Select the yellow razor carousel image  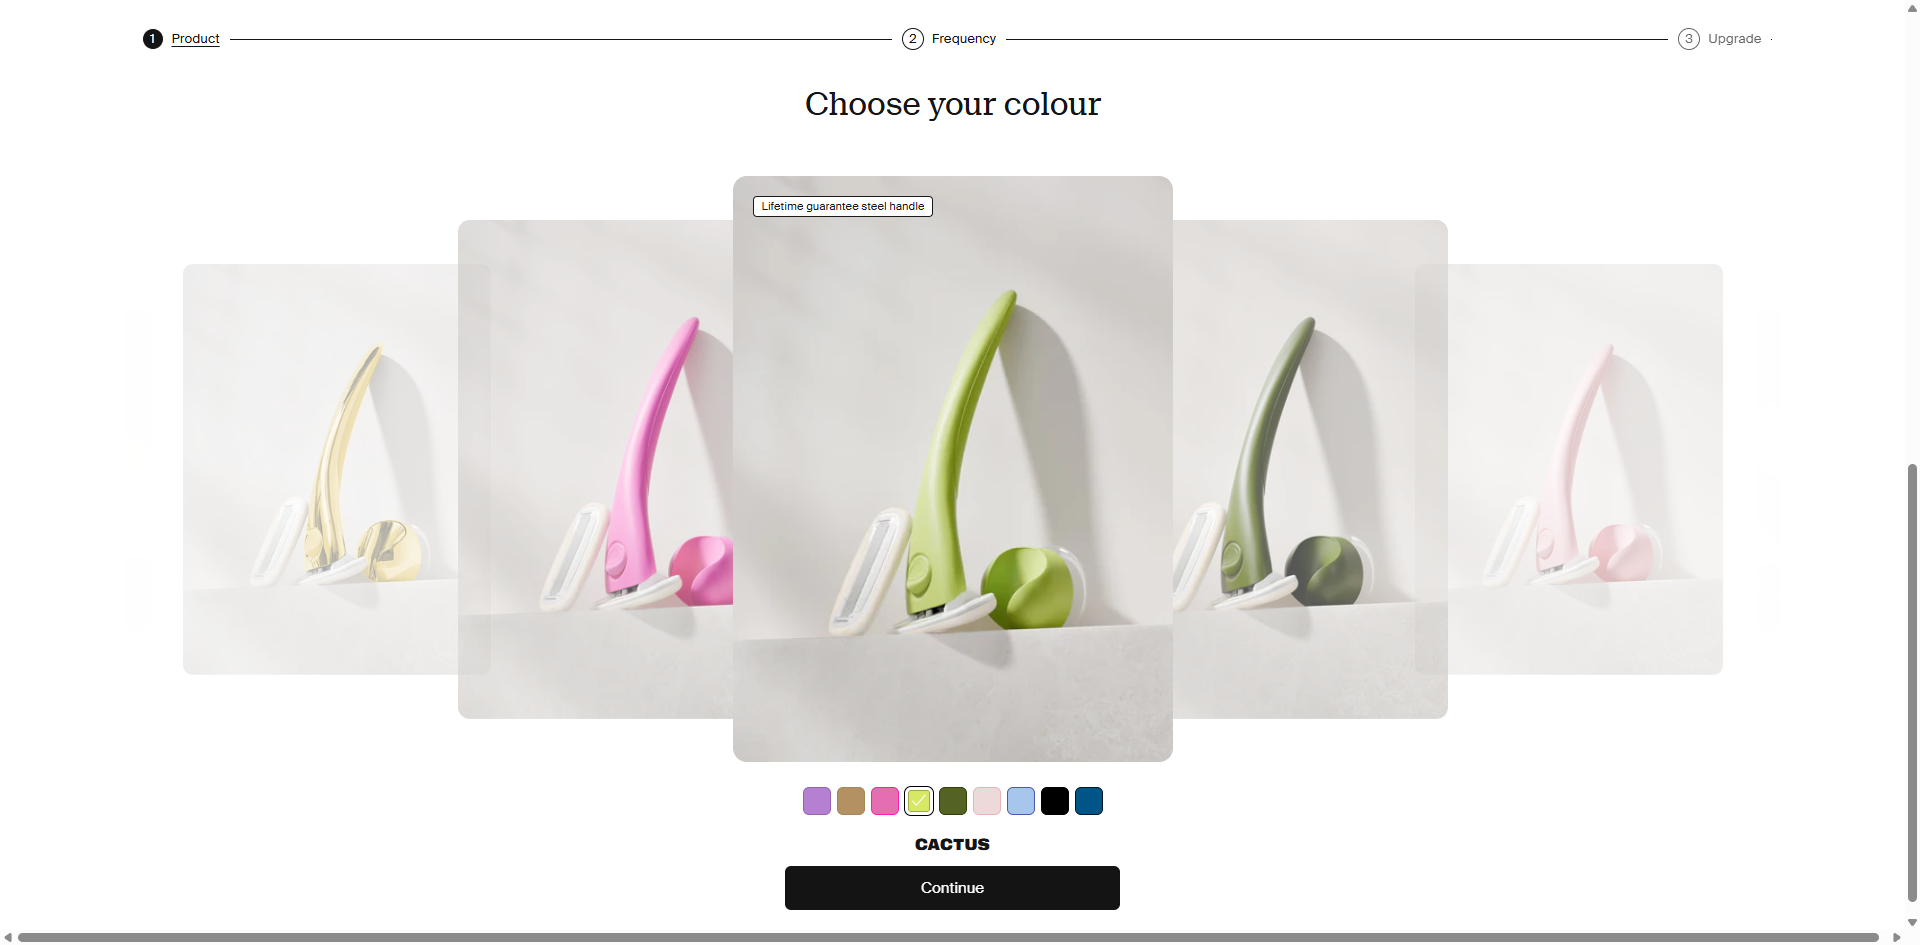click(320, 469)
